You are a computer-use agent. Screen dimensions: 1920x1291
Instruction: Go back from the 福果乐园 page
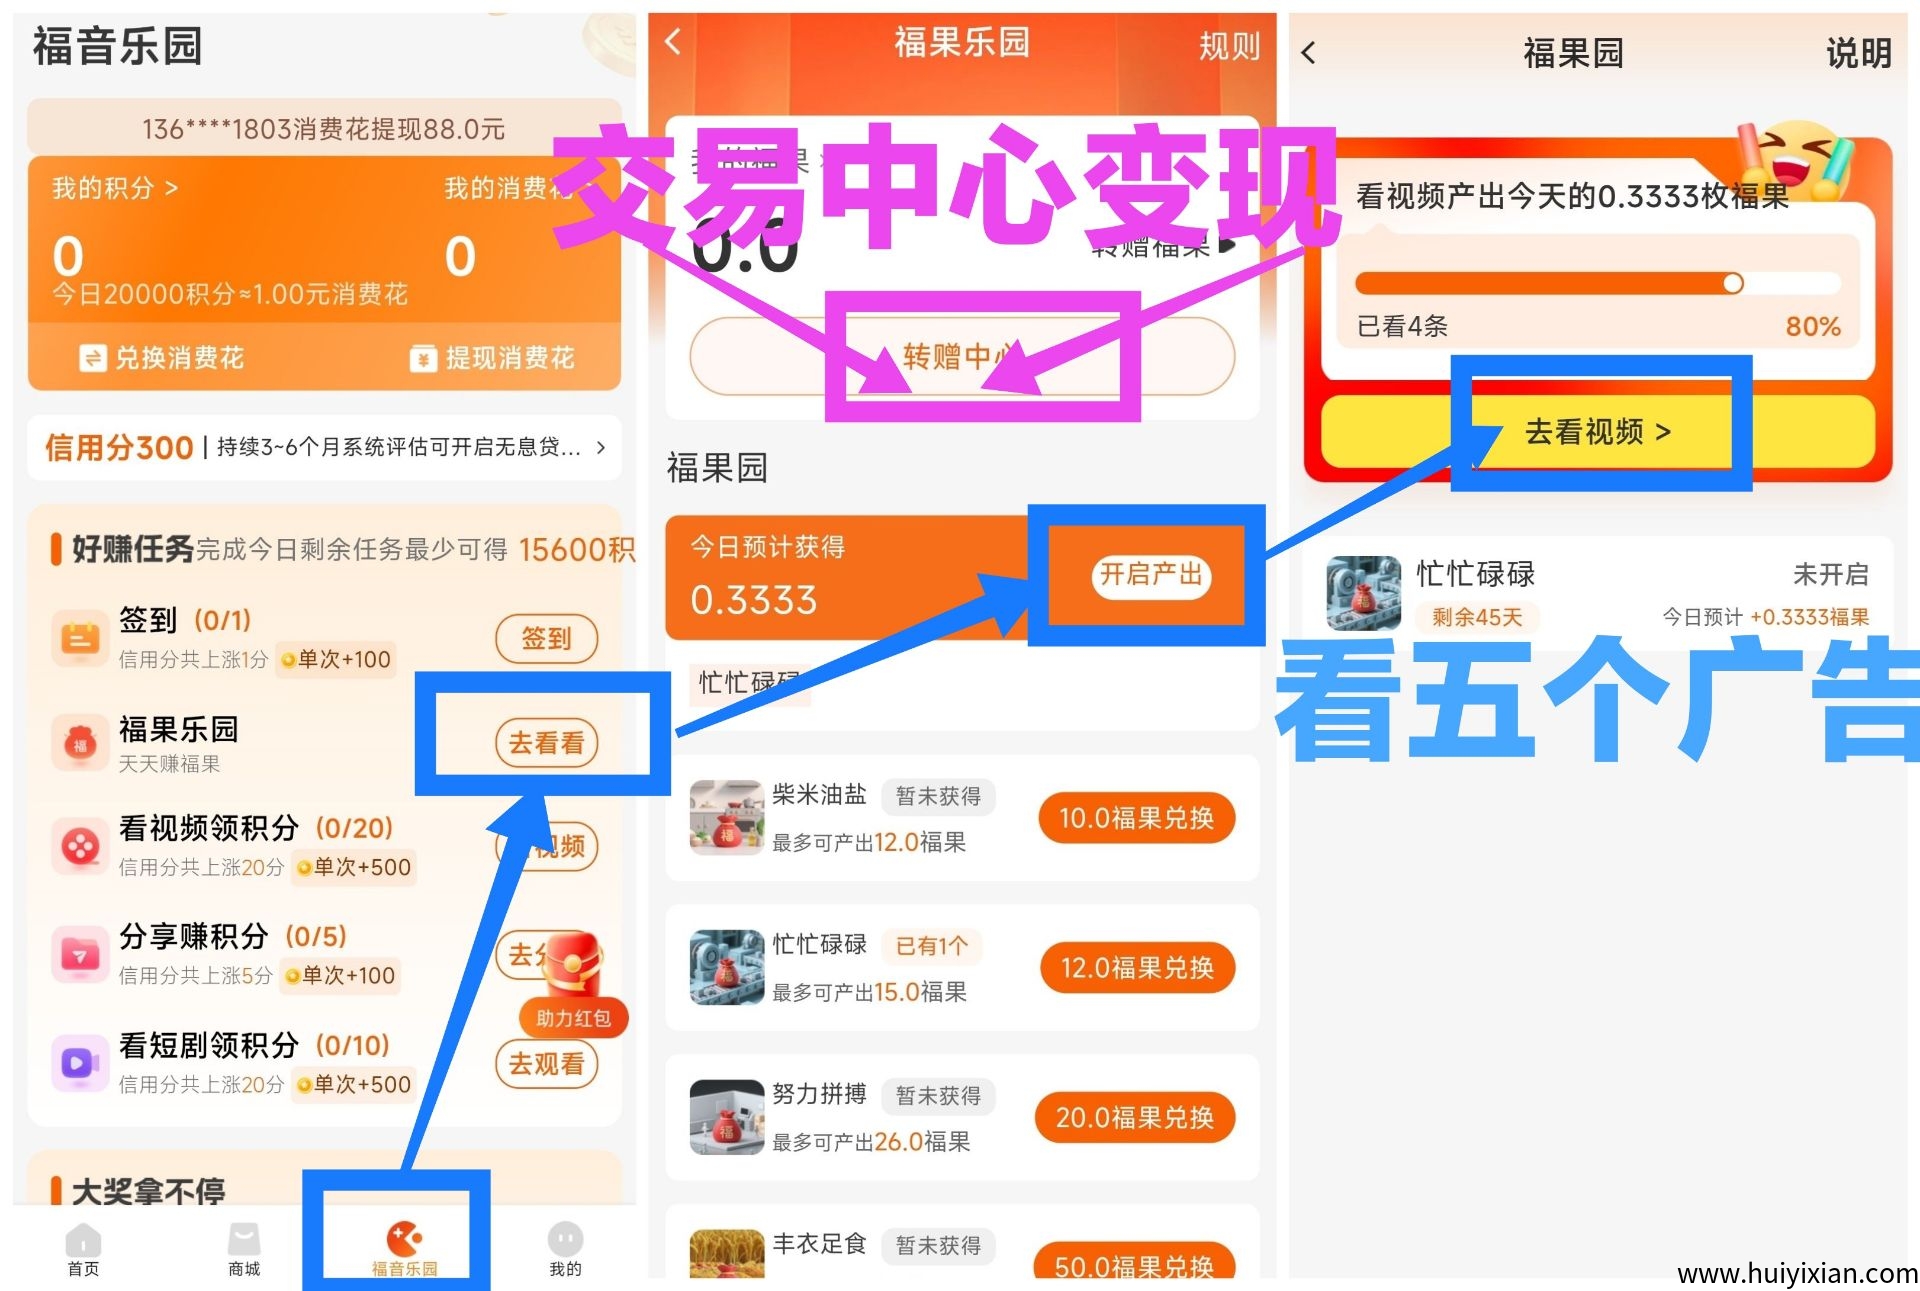(673, 42)
